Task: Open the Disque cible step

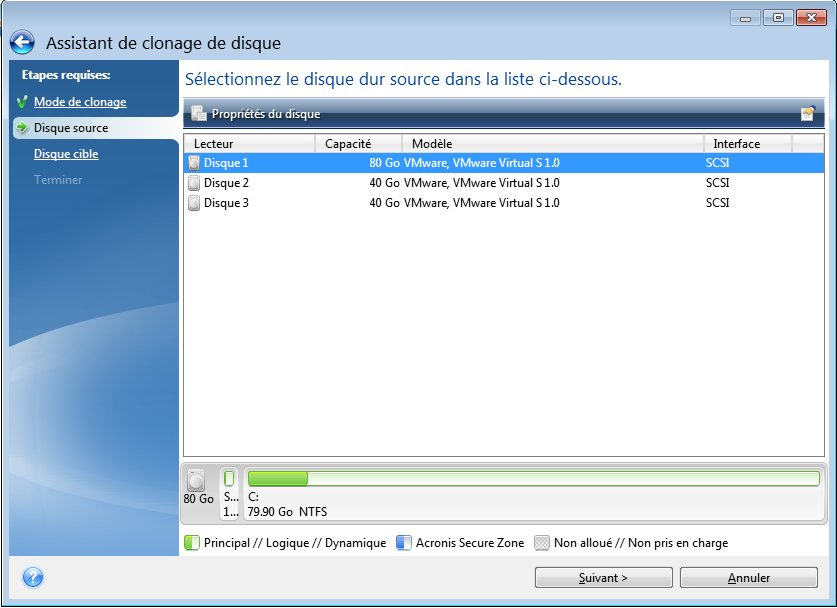Action: [x=66, y=154]
